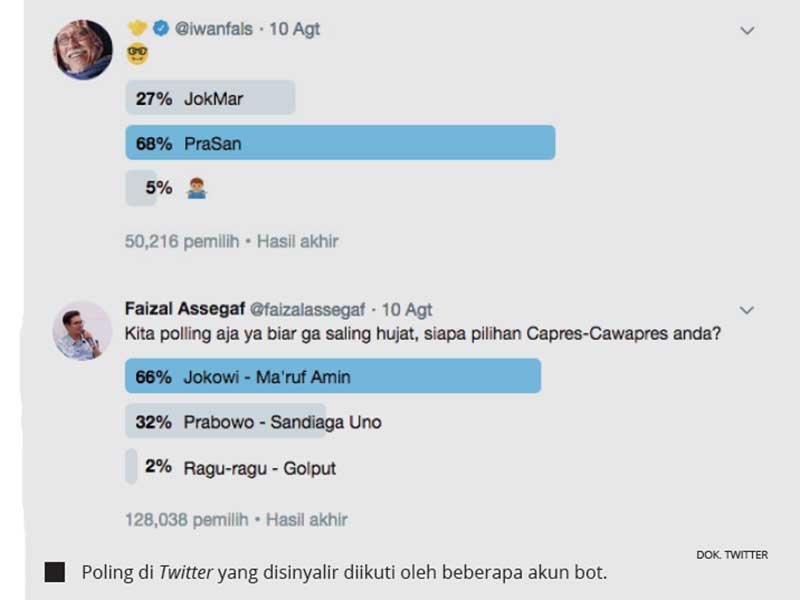Screen dimensions: 800x600
Task: Click Iwan Fals's profile avatar
Action: [x=81, y=45]
